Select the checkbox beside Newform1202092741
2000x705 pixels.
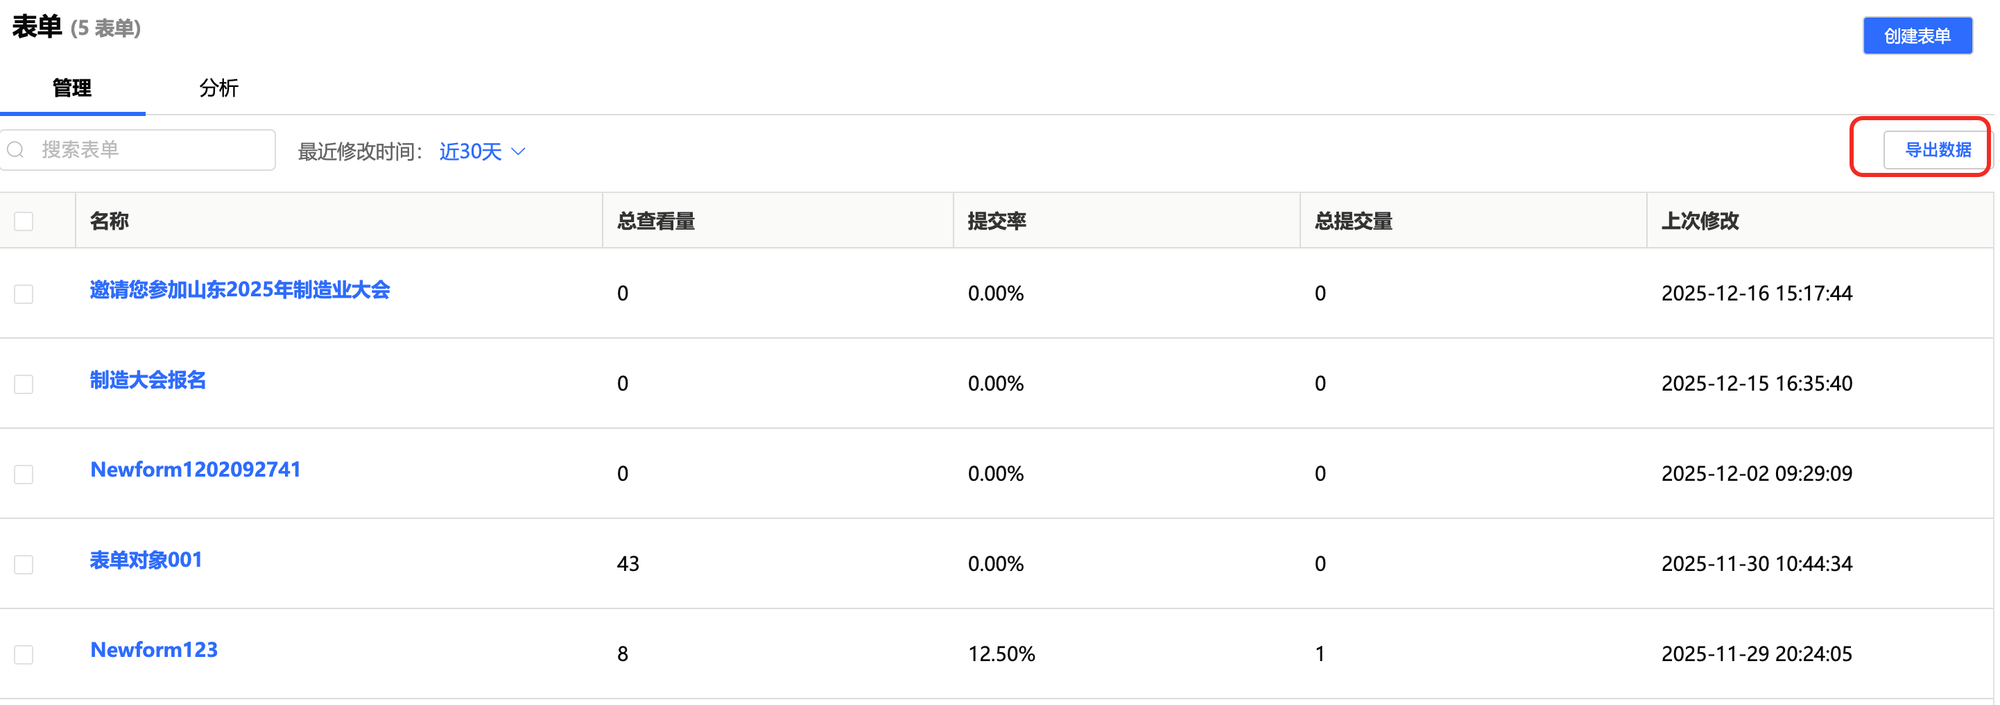(x=24, y=474)
